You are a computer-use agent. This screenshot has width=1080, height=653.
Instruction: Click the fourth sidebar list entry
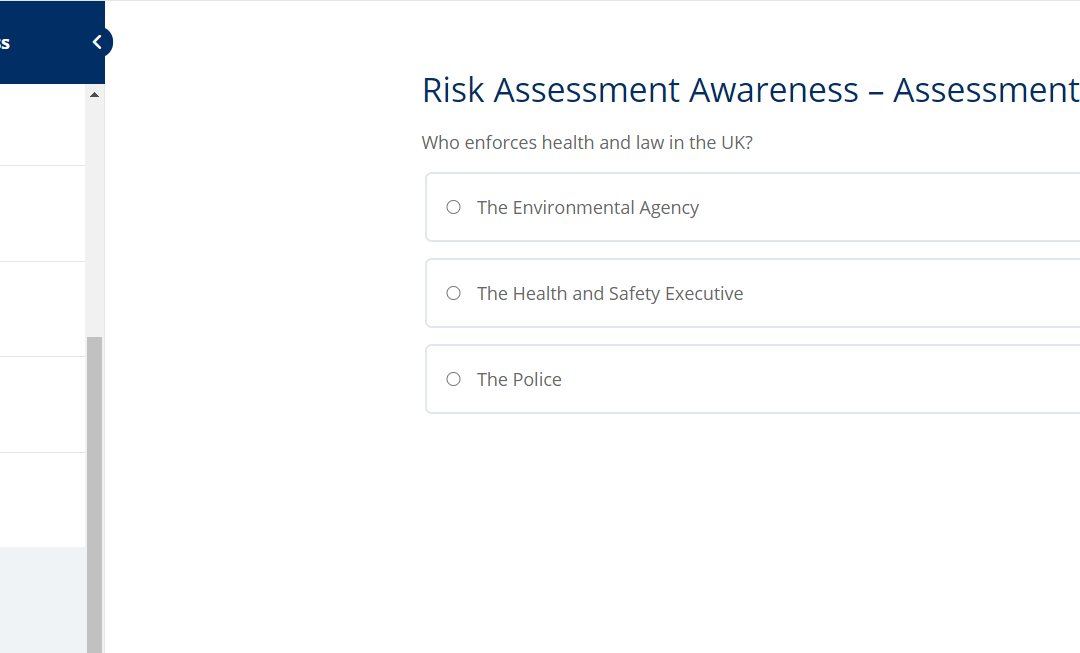(42, 403)
